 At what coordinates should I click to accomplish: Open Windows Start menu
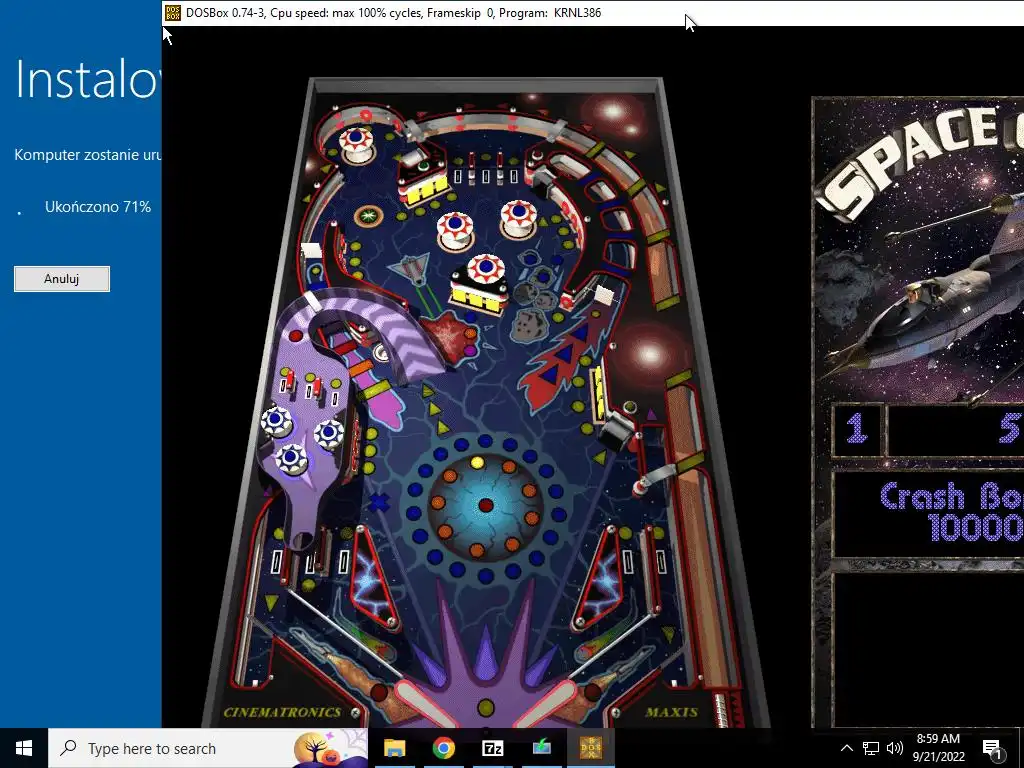24,748
